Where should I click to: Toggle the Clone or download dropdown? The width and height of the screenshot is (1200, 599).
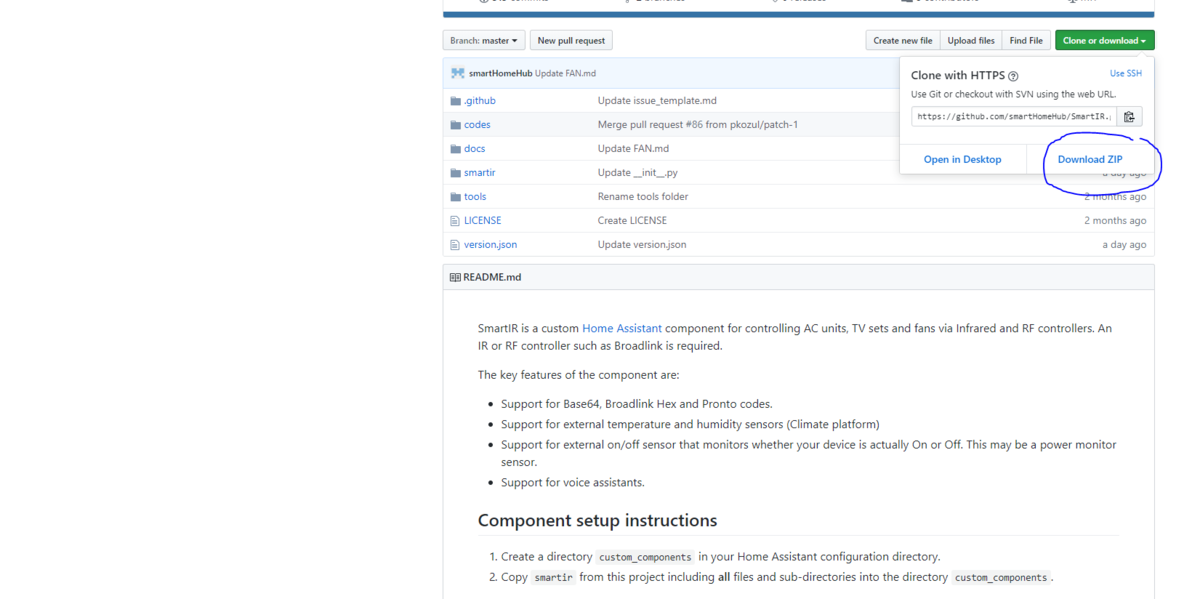pyautogui.click(x=1104, y=40)
